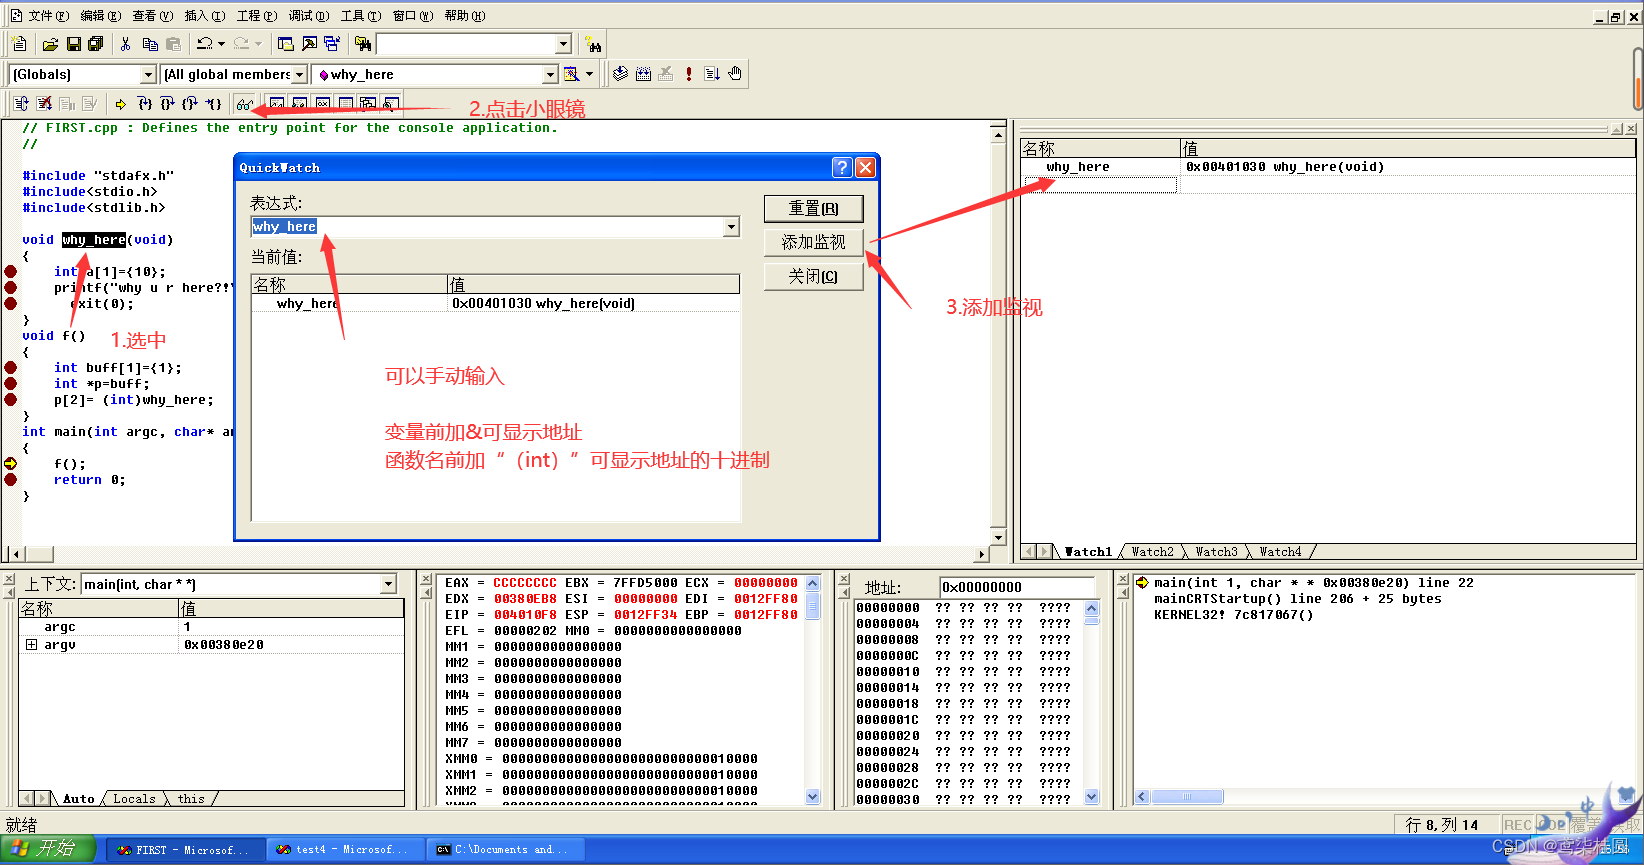Switch to the this tab
Viewport: 1644px width, 865px height.
[x=191, y=799]
